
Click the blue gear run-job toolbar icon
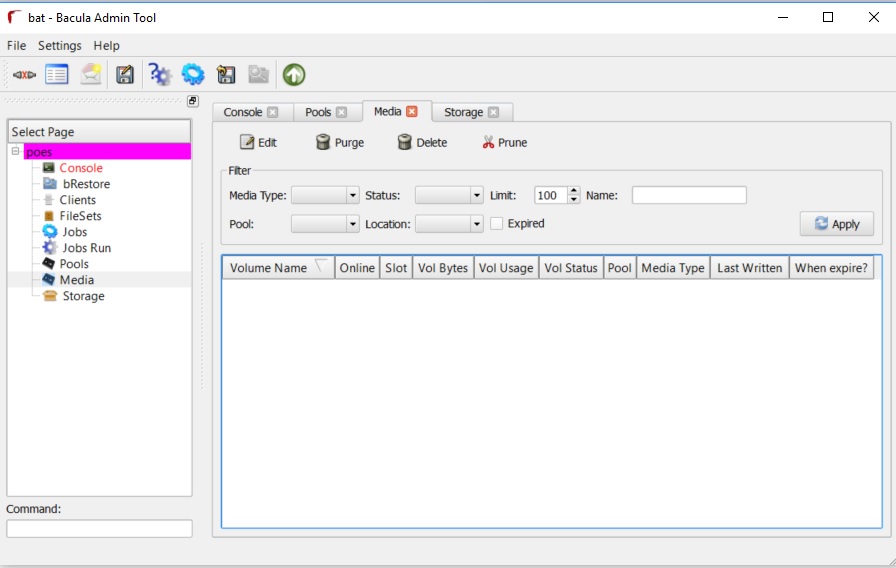point(193,75)
